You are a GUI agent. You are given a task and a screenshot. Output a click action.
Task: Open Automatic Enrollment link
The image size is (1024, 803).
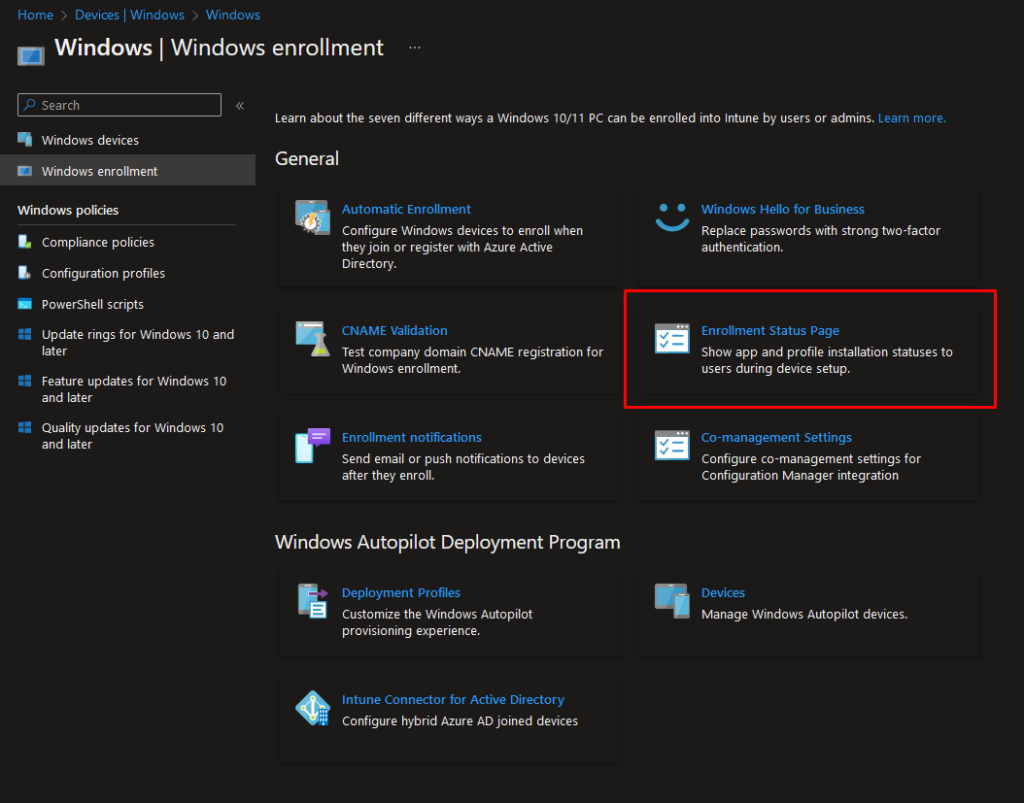pyautogui.click(x=406, y=209)
